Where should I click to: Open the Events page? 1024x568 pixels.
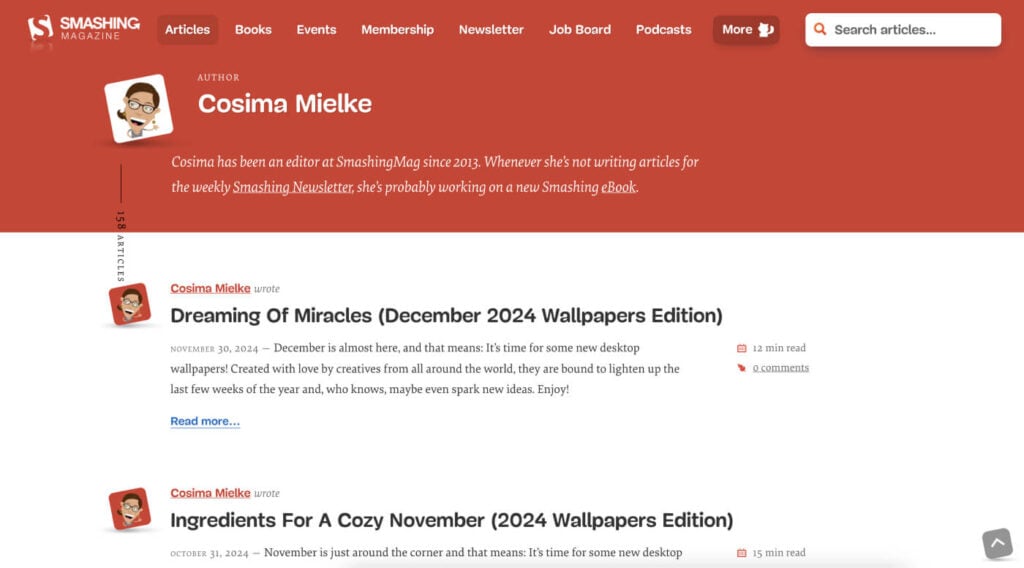click(x=316, y=30)
